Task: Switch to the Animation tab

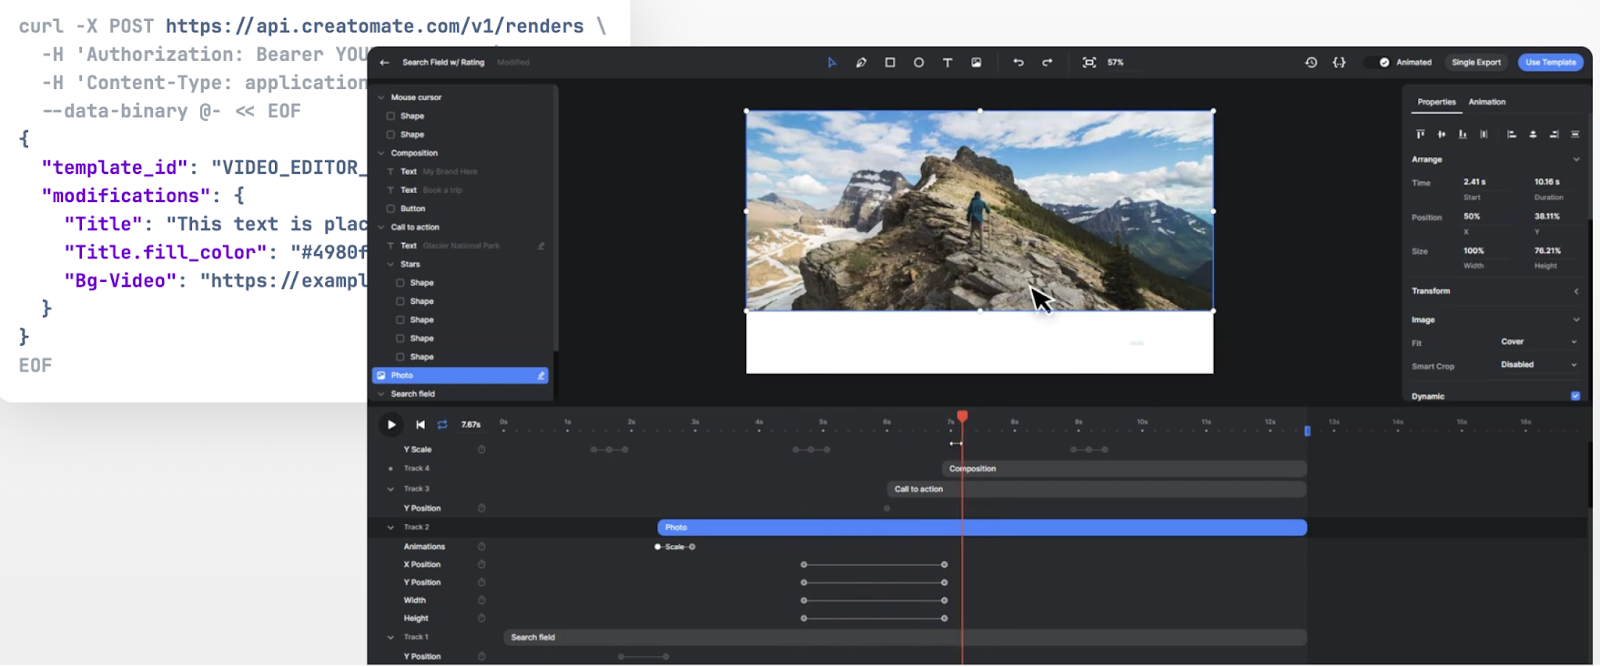Action: coord(1487,102)
